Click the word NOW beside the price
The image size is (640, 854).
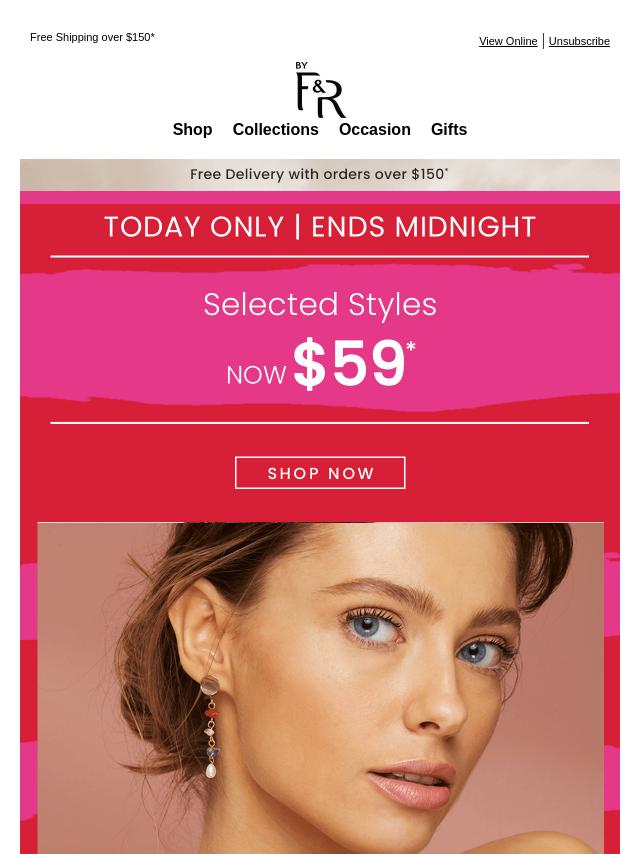[256, 375]
